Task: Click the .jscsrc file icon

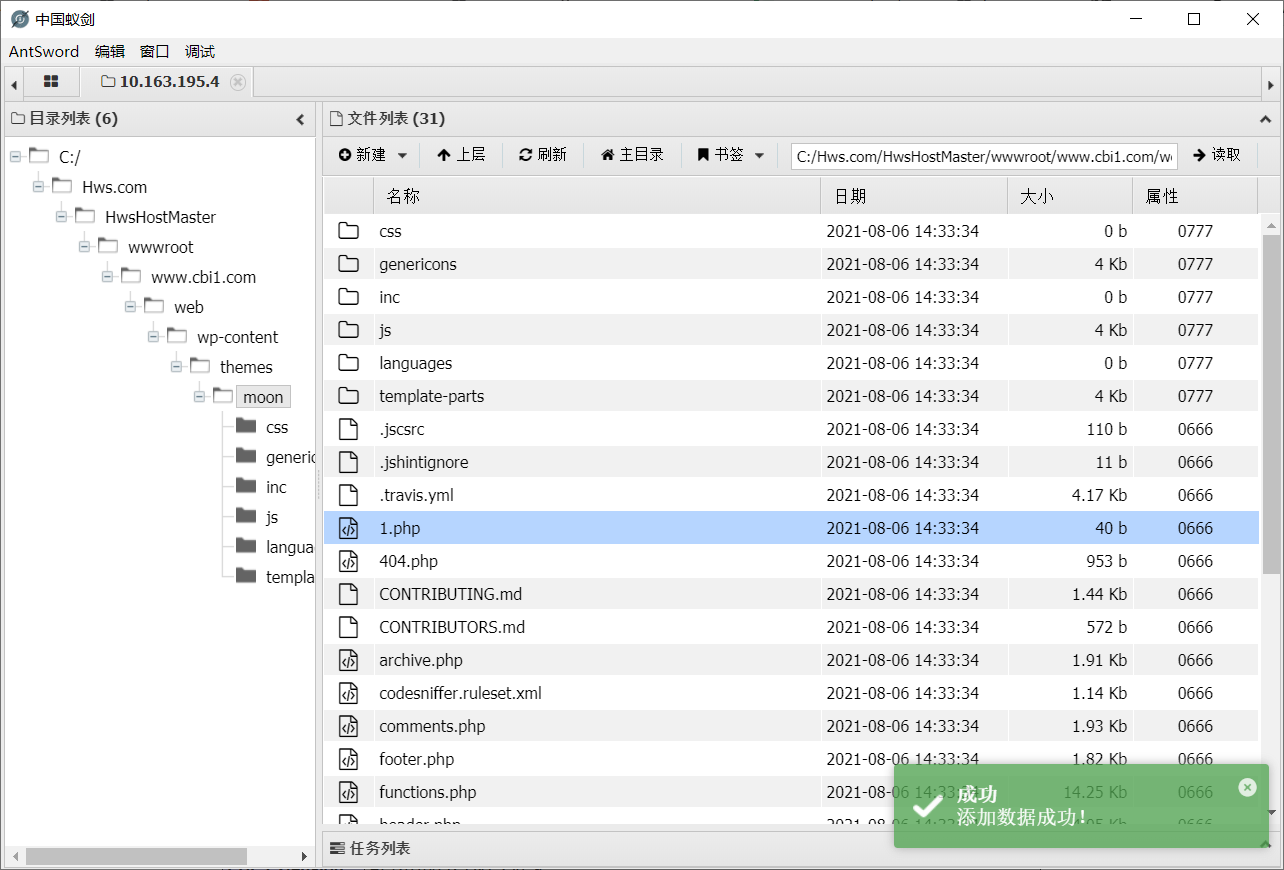Action: [348, 429]
